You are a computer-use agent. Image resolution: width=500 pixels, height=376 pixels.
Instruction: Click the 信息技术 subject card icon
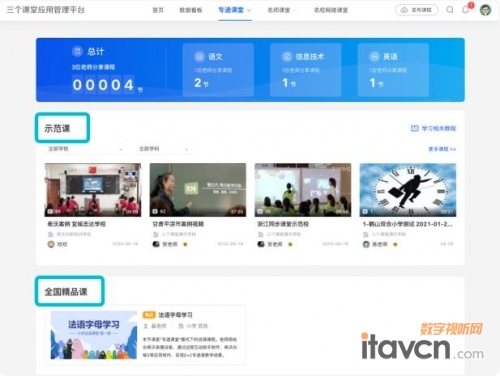coord(286,57)
